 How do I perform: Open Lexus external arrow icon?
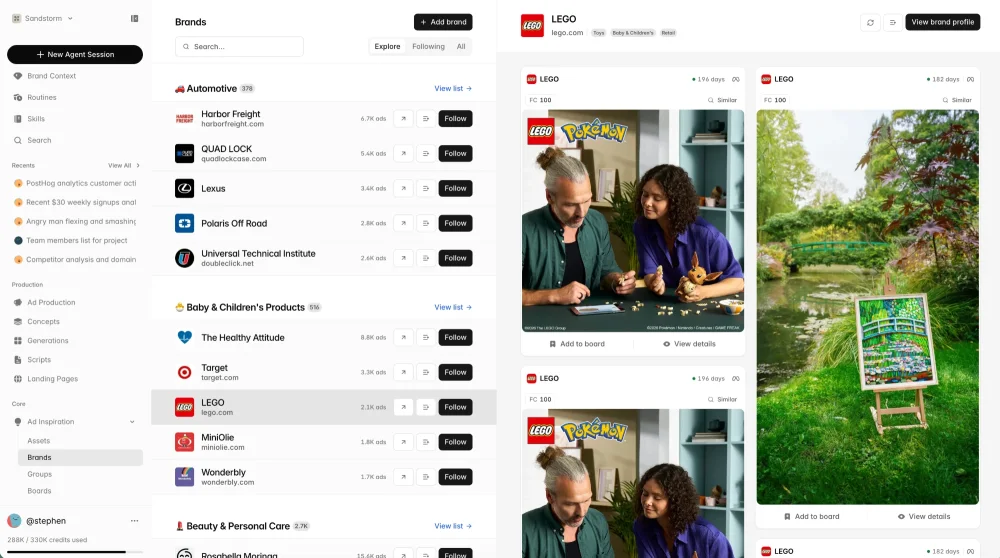403,188
